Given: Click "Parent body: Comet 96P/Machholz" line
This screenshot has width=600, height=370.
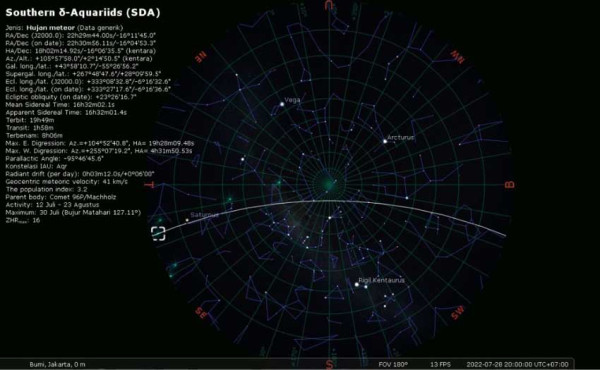Looking at the screenshot, I should coord(61,197).
